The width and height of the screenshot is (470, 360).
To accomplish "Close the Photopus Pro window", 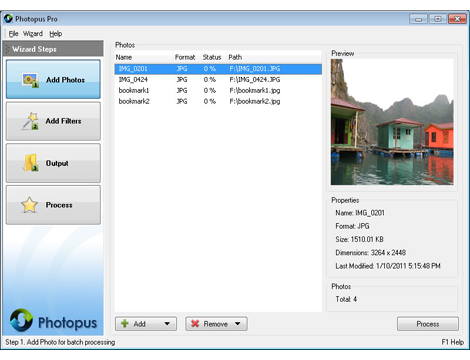I will point(457,19).
